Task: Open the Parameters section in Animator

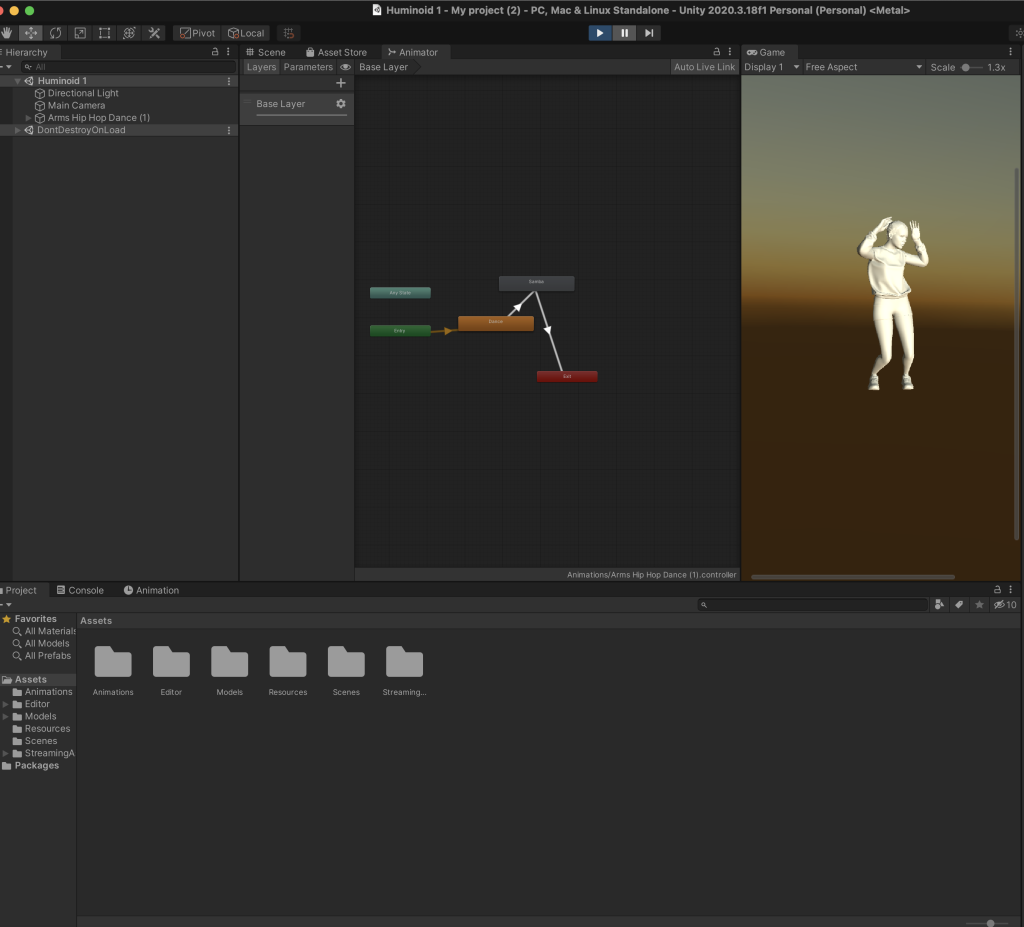Action: [308, 67]
